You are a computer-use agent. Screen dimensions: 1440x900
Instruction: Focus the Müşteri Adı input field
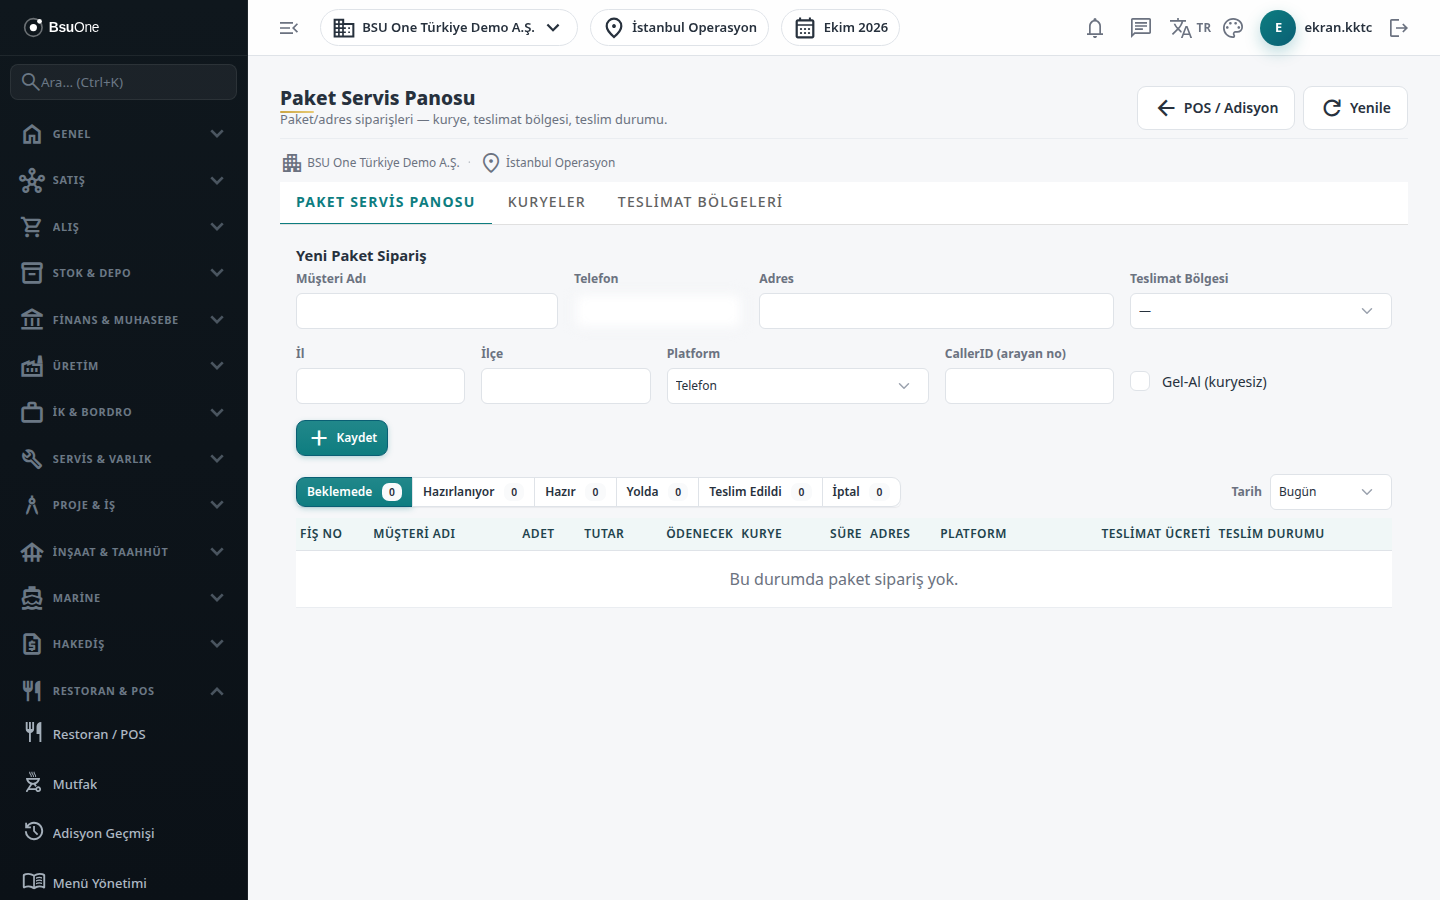(x=427, y=311)
